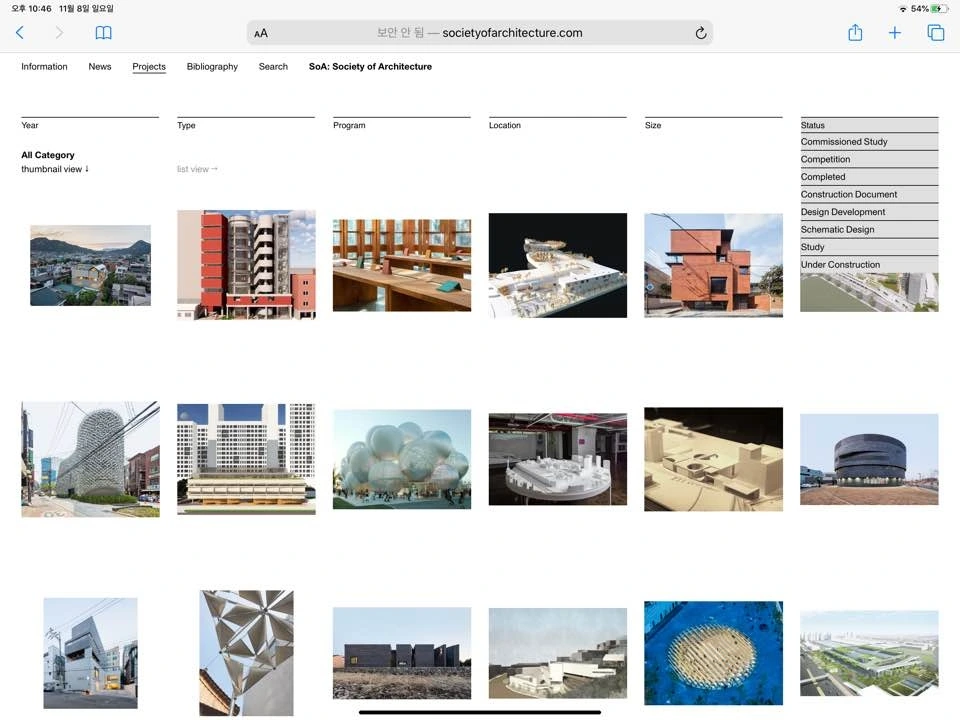
Task: Open the Information menu item
Action: click(x=44, y=66)
